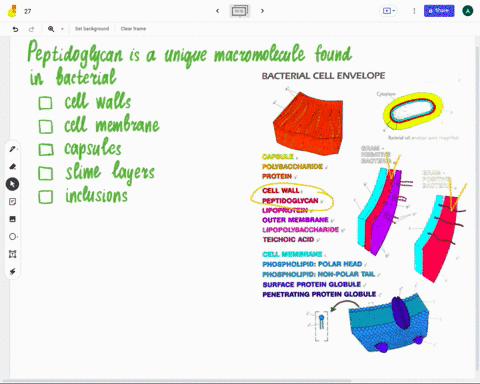Open the zoom level dropdown arrow
480x384 pixels.
coord(62,29)
